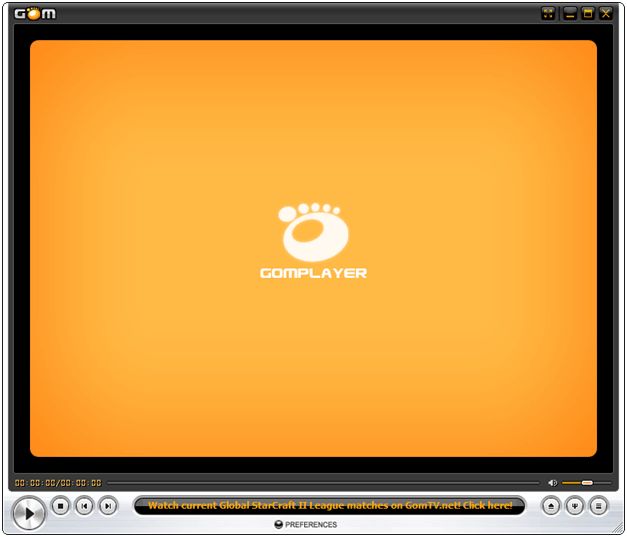The image size is (627, 537).
Task: Skip to the next track
Action: pos(108,507)
